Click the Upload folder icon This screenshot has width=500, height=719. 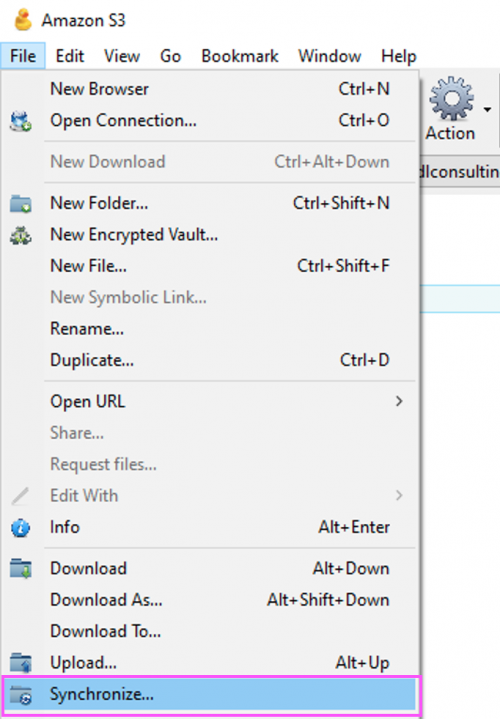click(21, 663)
